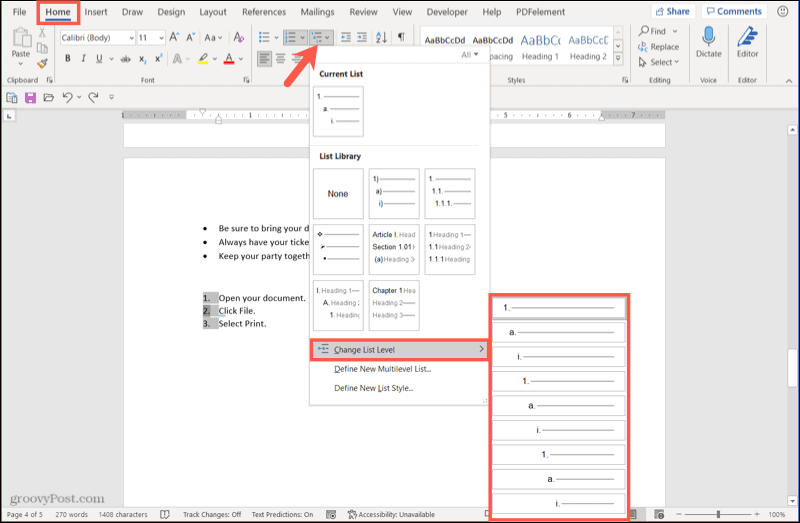Click the Replace button

coord(659,47)
